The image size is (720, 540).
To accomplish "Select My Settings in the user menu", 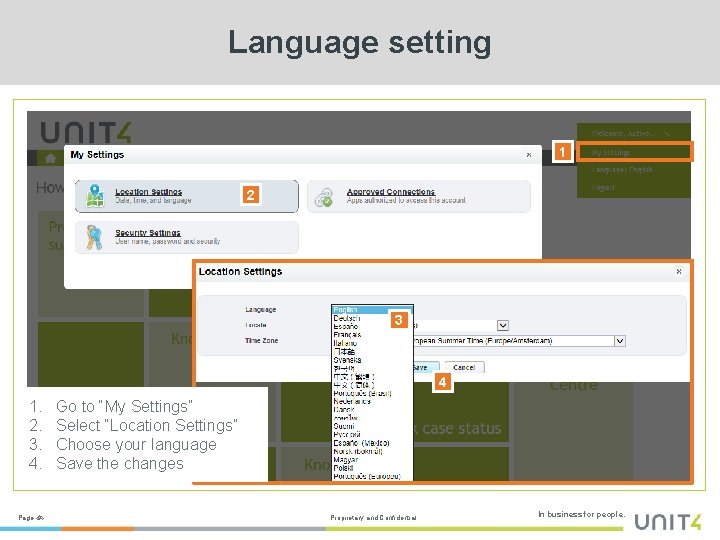I will click(x=634, y=152).
